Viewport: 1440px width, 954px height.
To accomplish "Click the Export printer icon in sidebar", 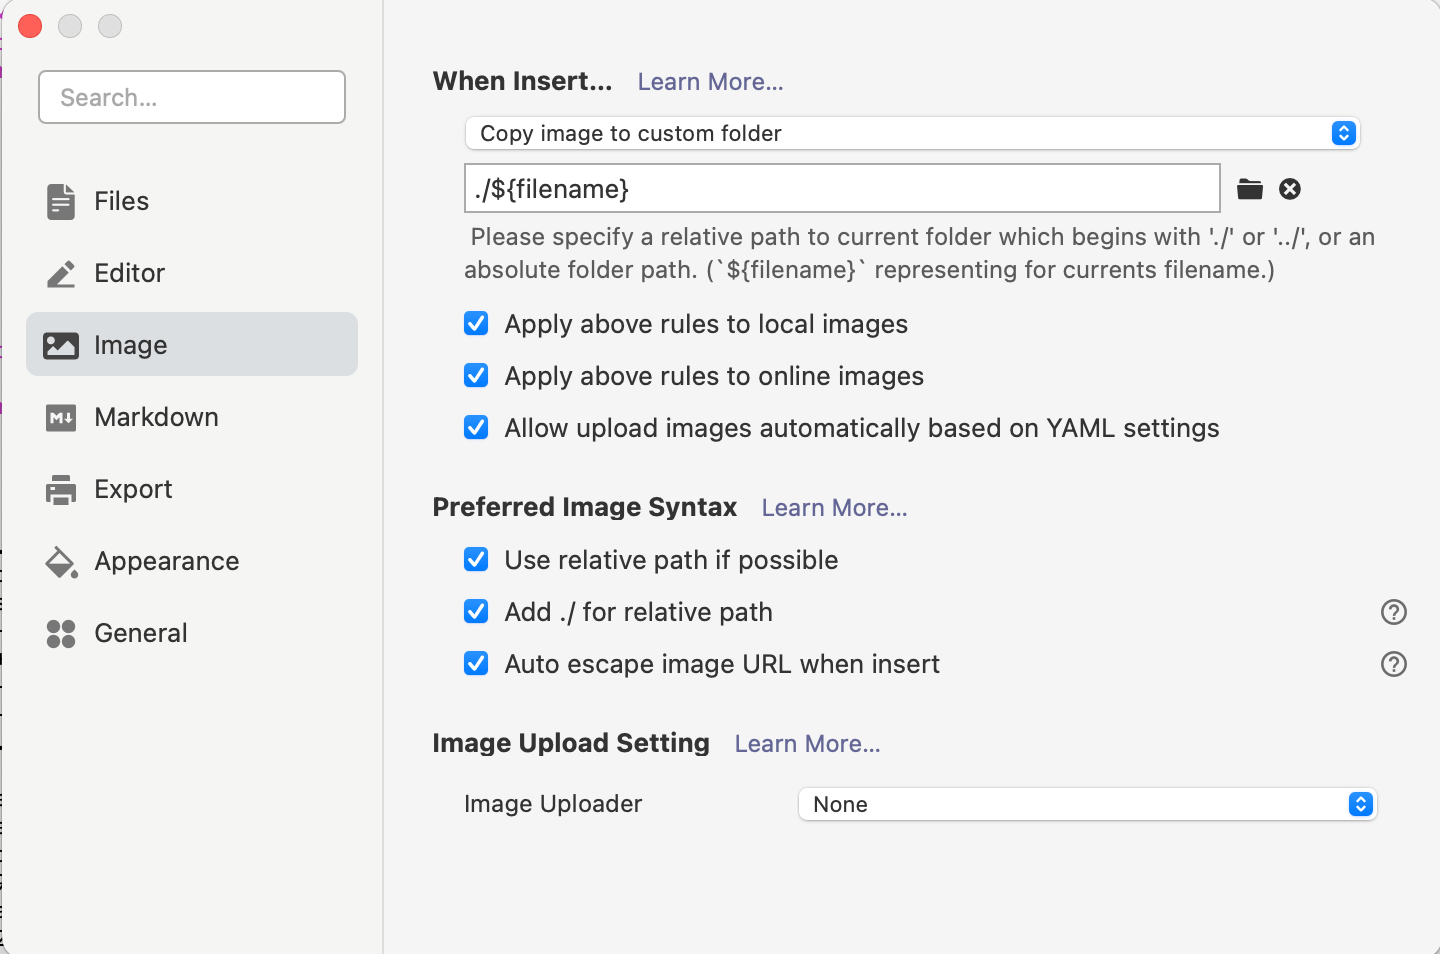I will point(61,489).
